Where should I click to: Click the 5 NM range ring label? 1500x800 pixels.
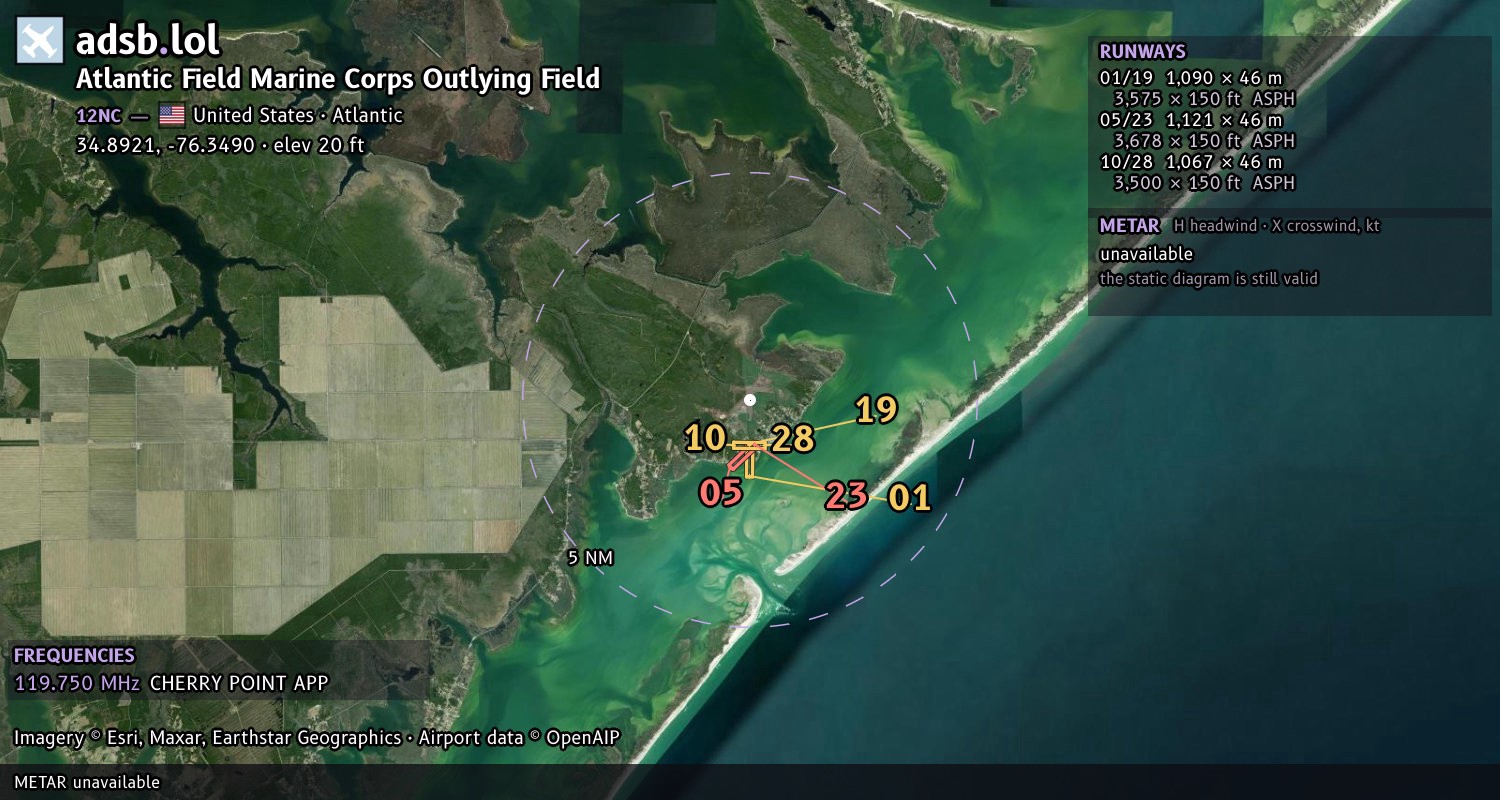coord(590,558)
